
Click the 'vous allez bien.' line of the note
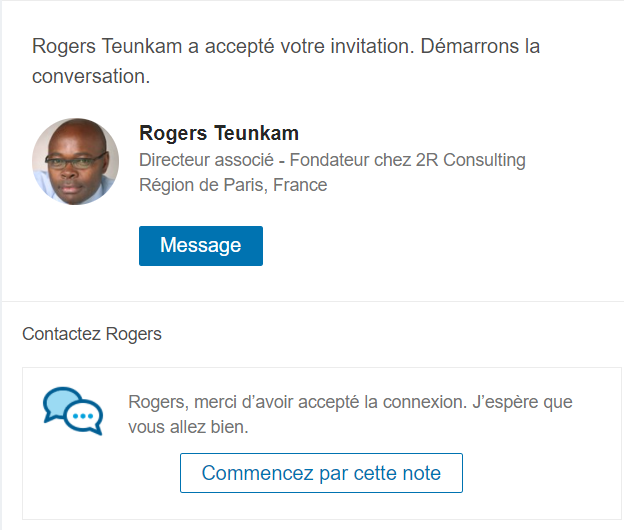coord(188,427)
